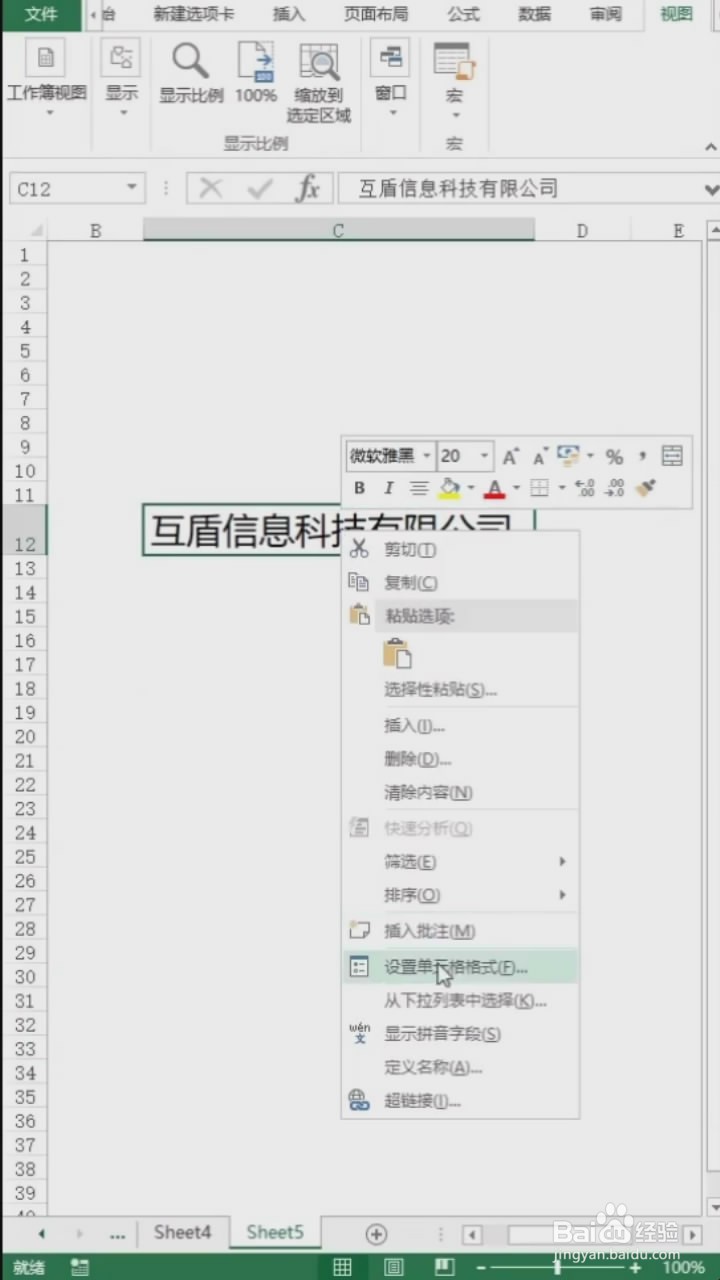
Task: Click the 宏 macros icon
Action: click(454, 61)
